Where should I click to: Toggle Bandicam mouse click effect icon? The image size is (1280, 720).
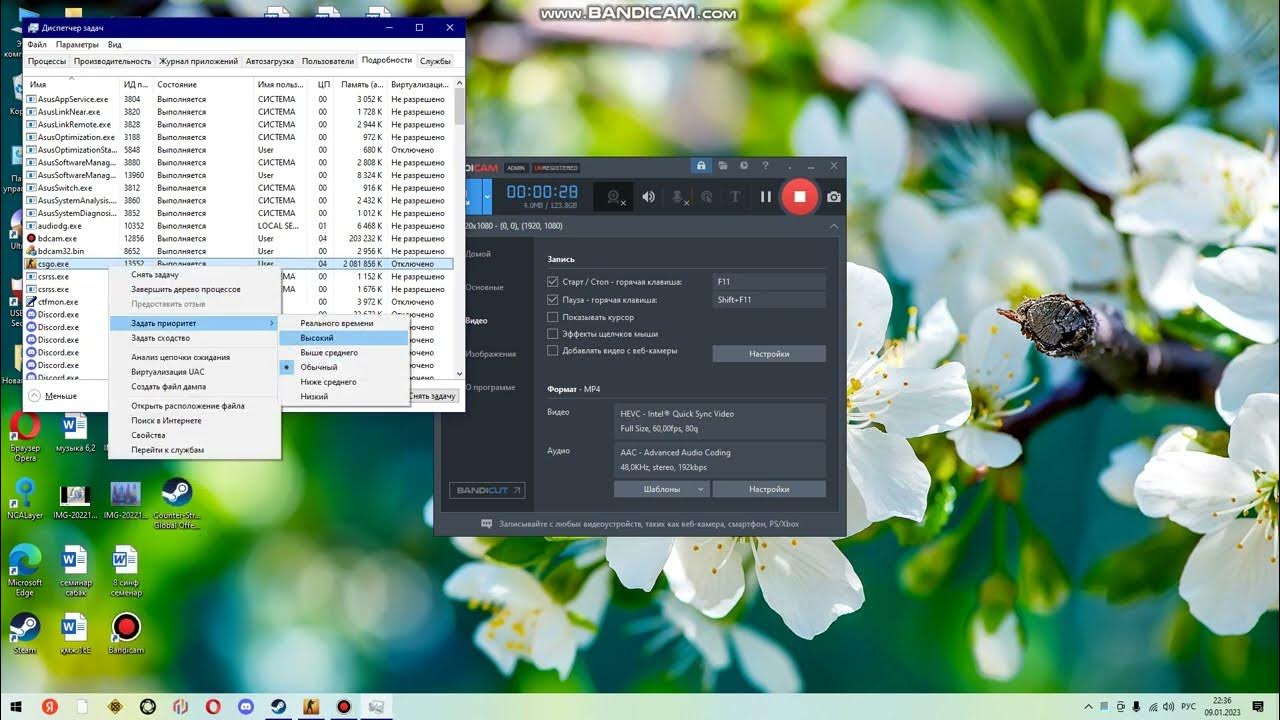click(707, 197)
